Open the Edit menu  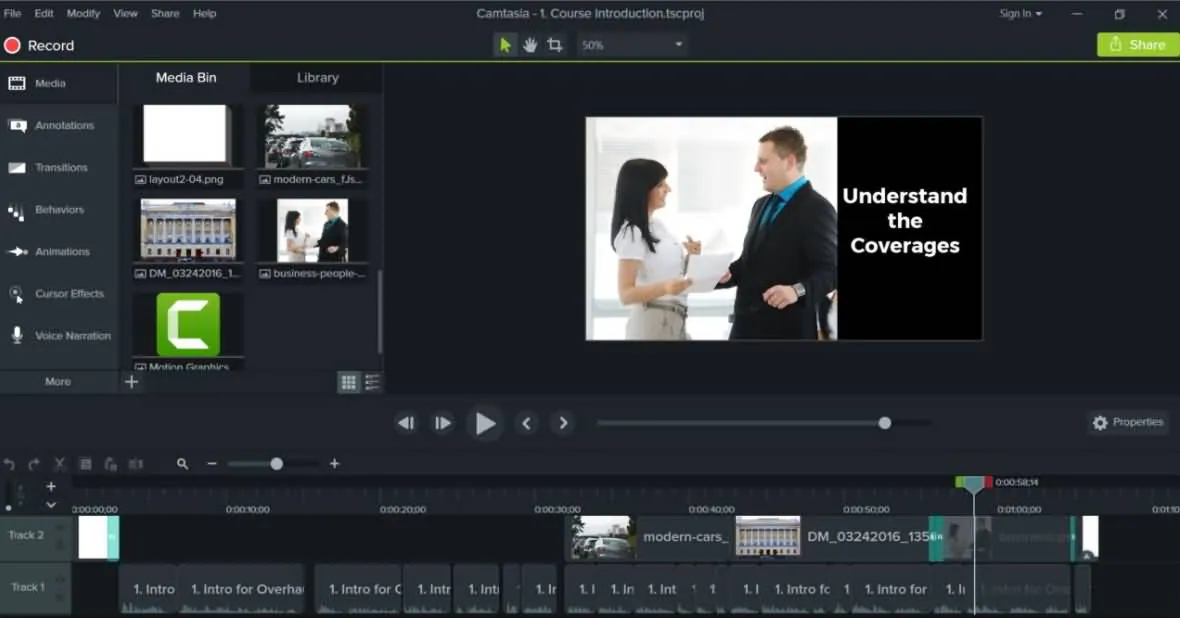point(44,14)
